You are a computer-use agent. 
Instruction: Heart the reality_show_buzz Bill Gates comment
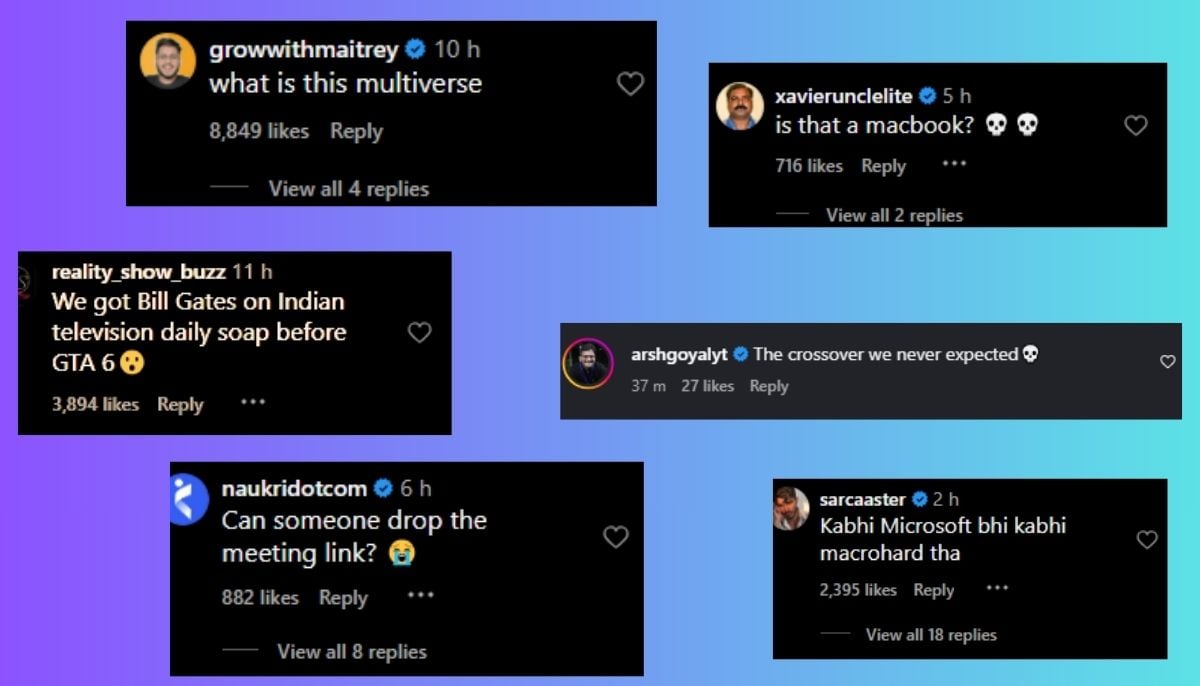click(420, 332)
